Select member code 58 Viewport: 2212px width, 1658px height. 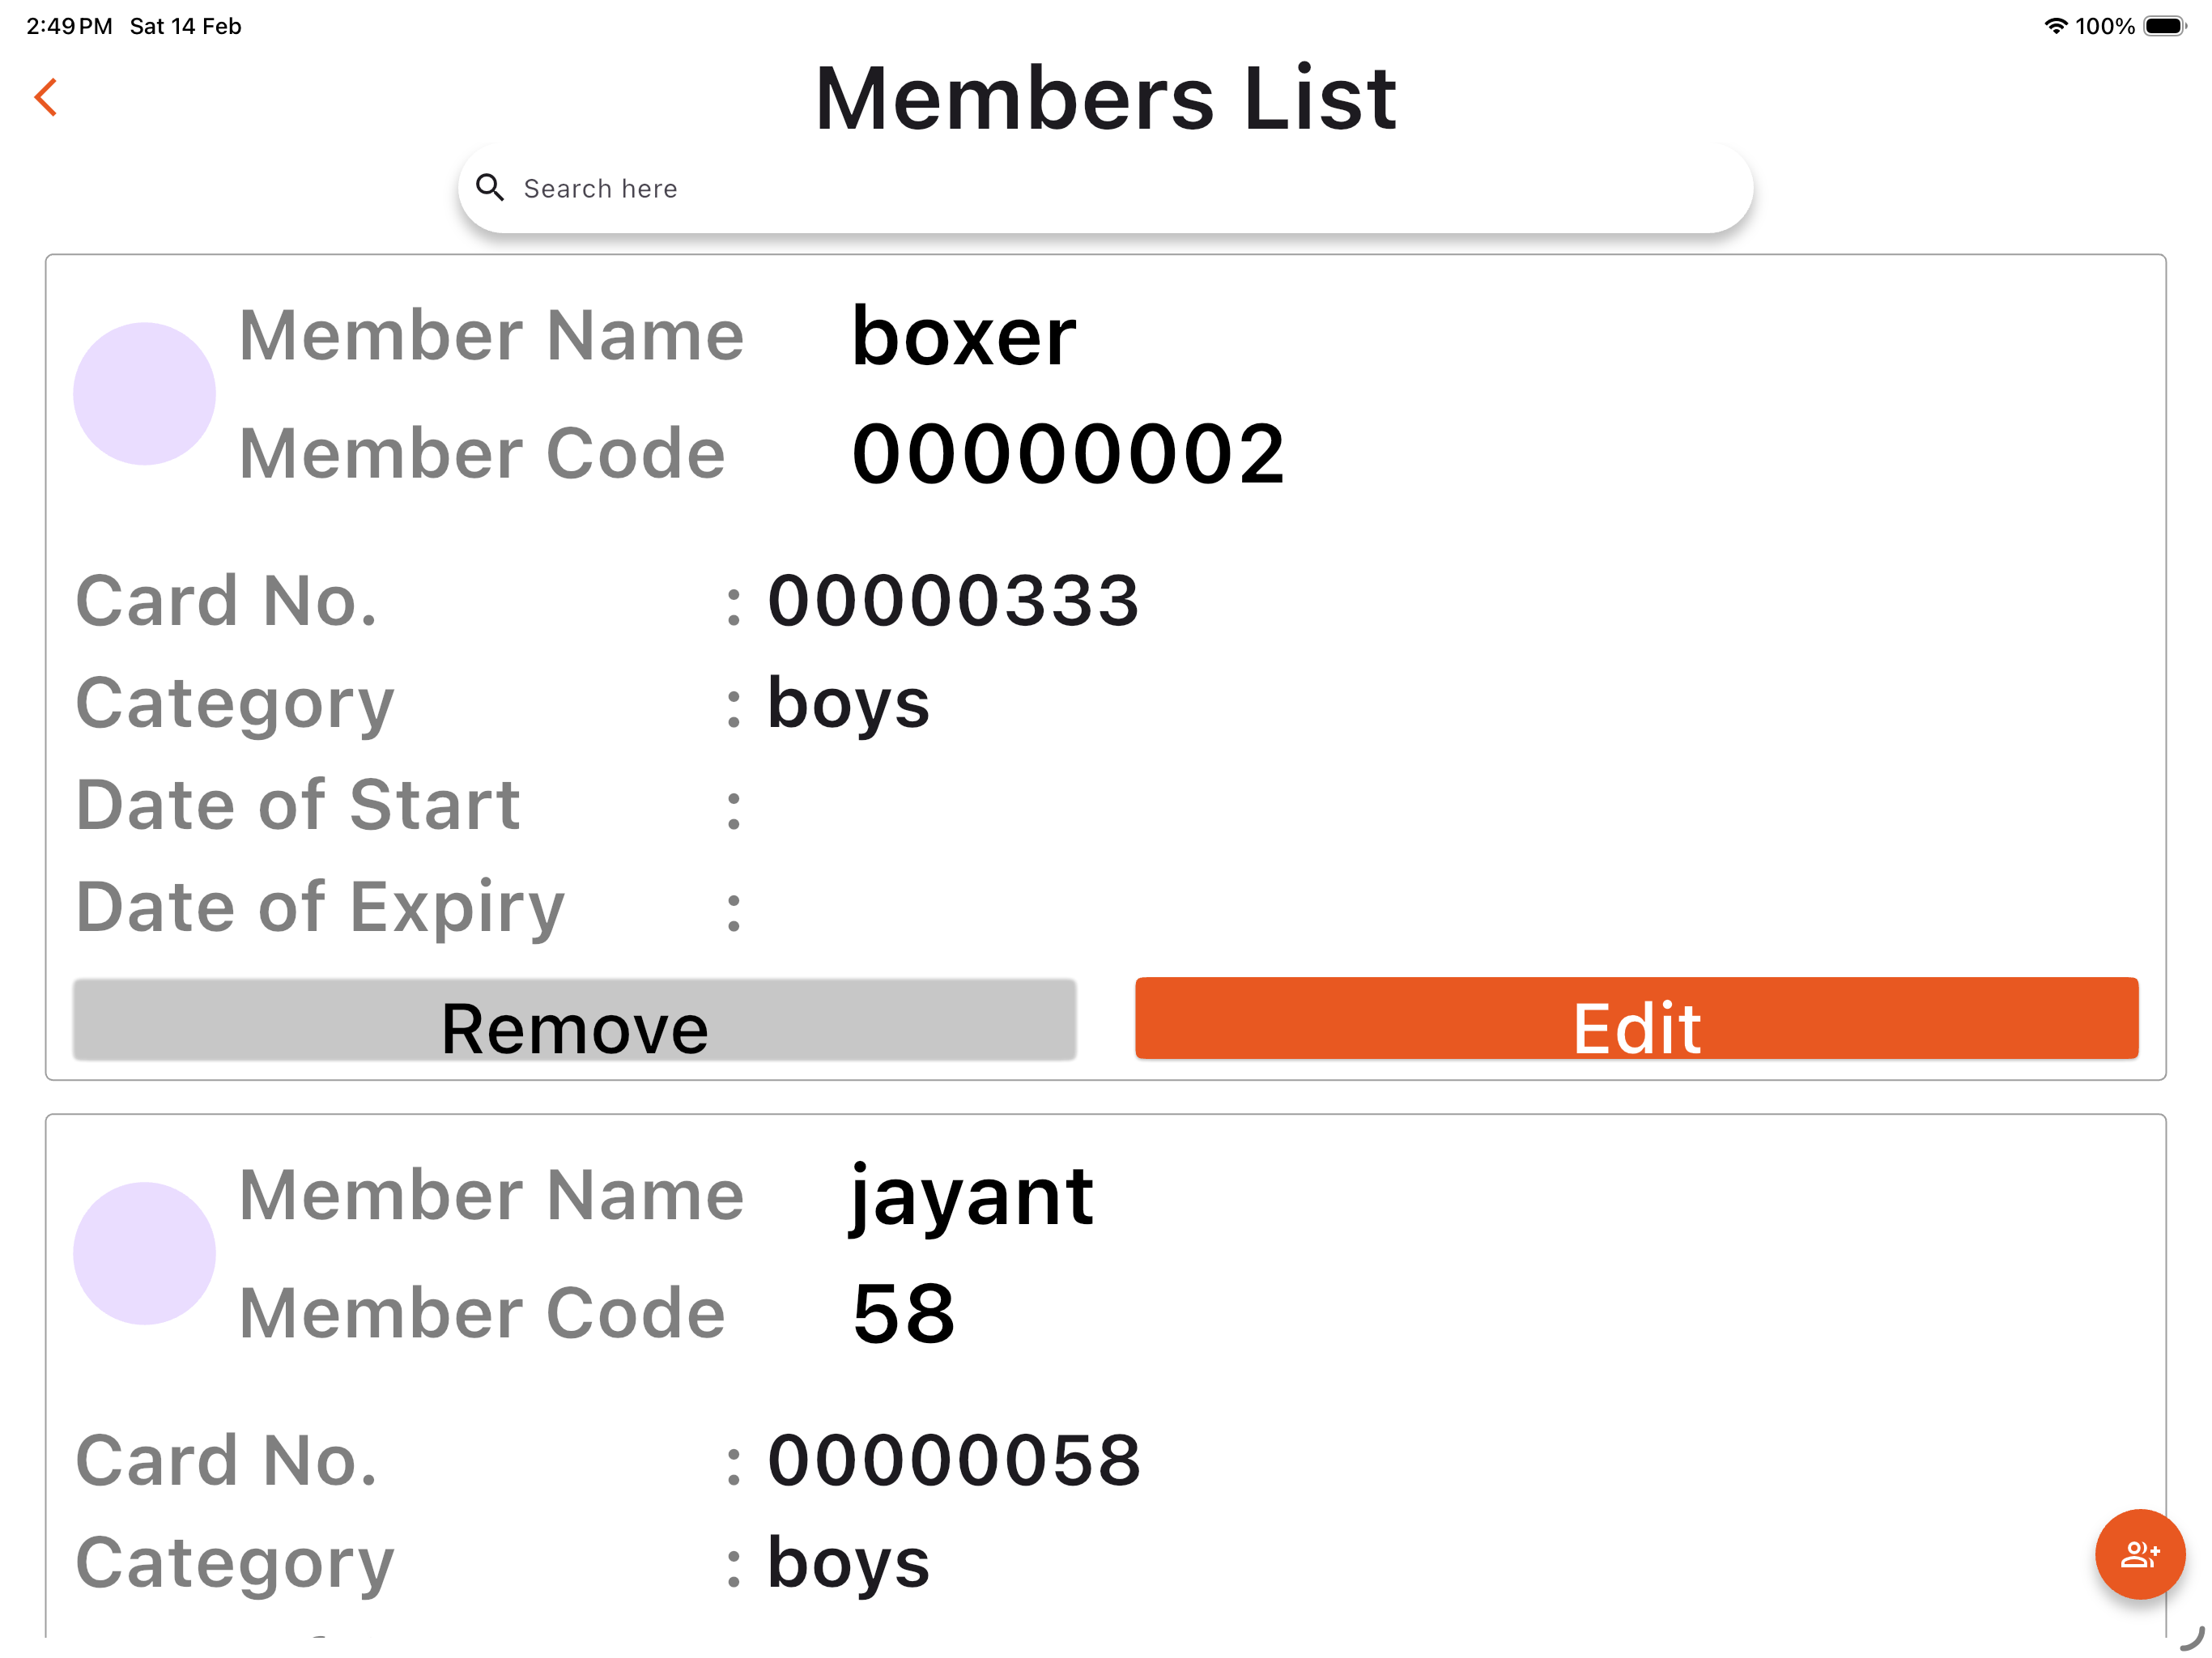(904, 1313)
